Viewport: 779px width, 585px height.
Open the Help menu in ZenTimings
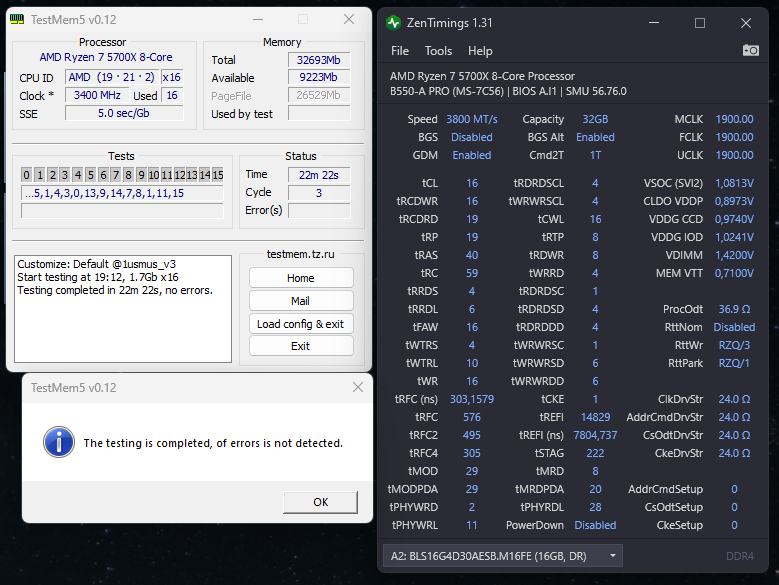point(480,51)
